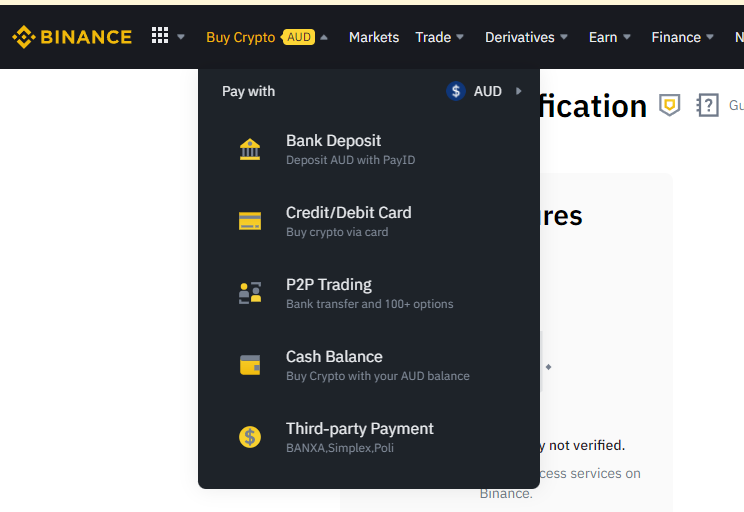Open the Finance menu
Viewport: 744px width, 512px height.
click(676, 37)
